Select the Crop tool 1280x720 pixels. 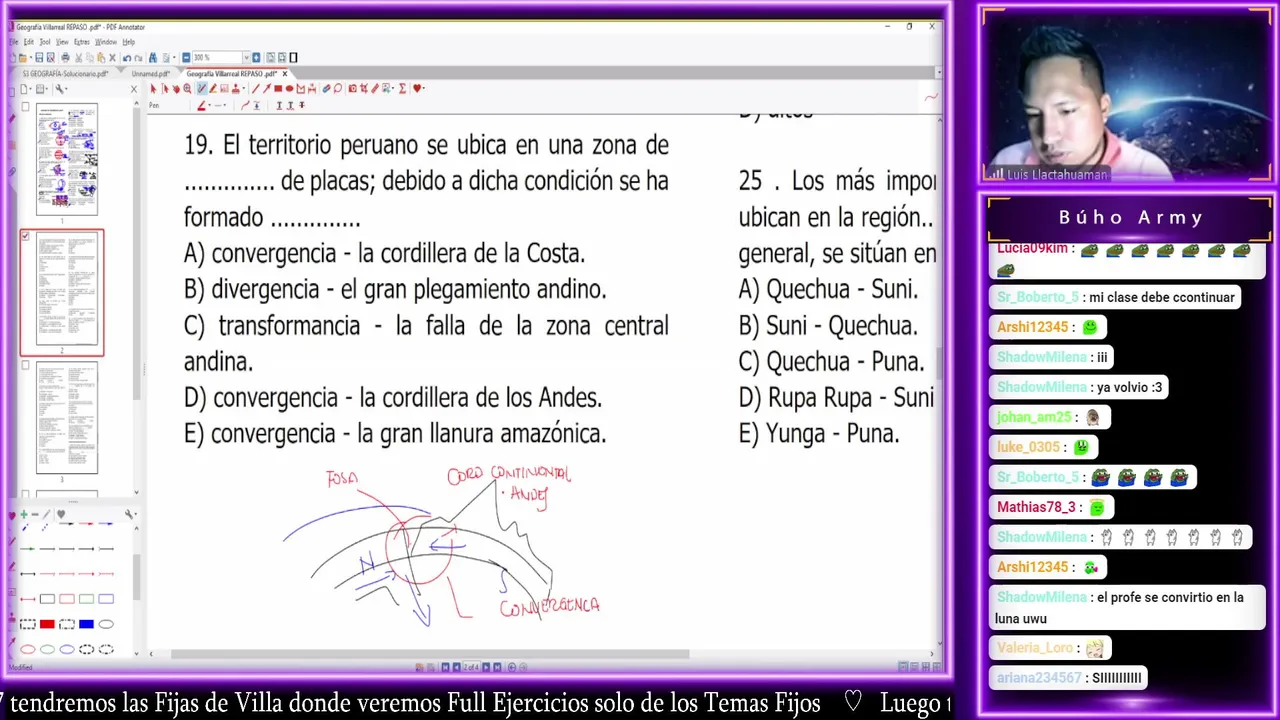click(x=363, y=88)
